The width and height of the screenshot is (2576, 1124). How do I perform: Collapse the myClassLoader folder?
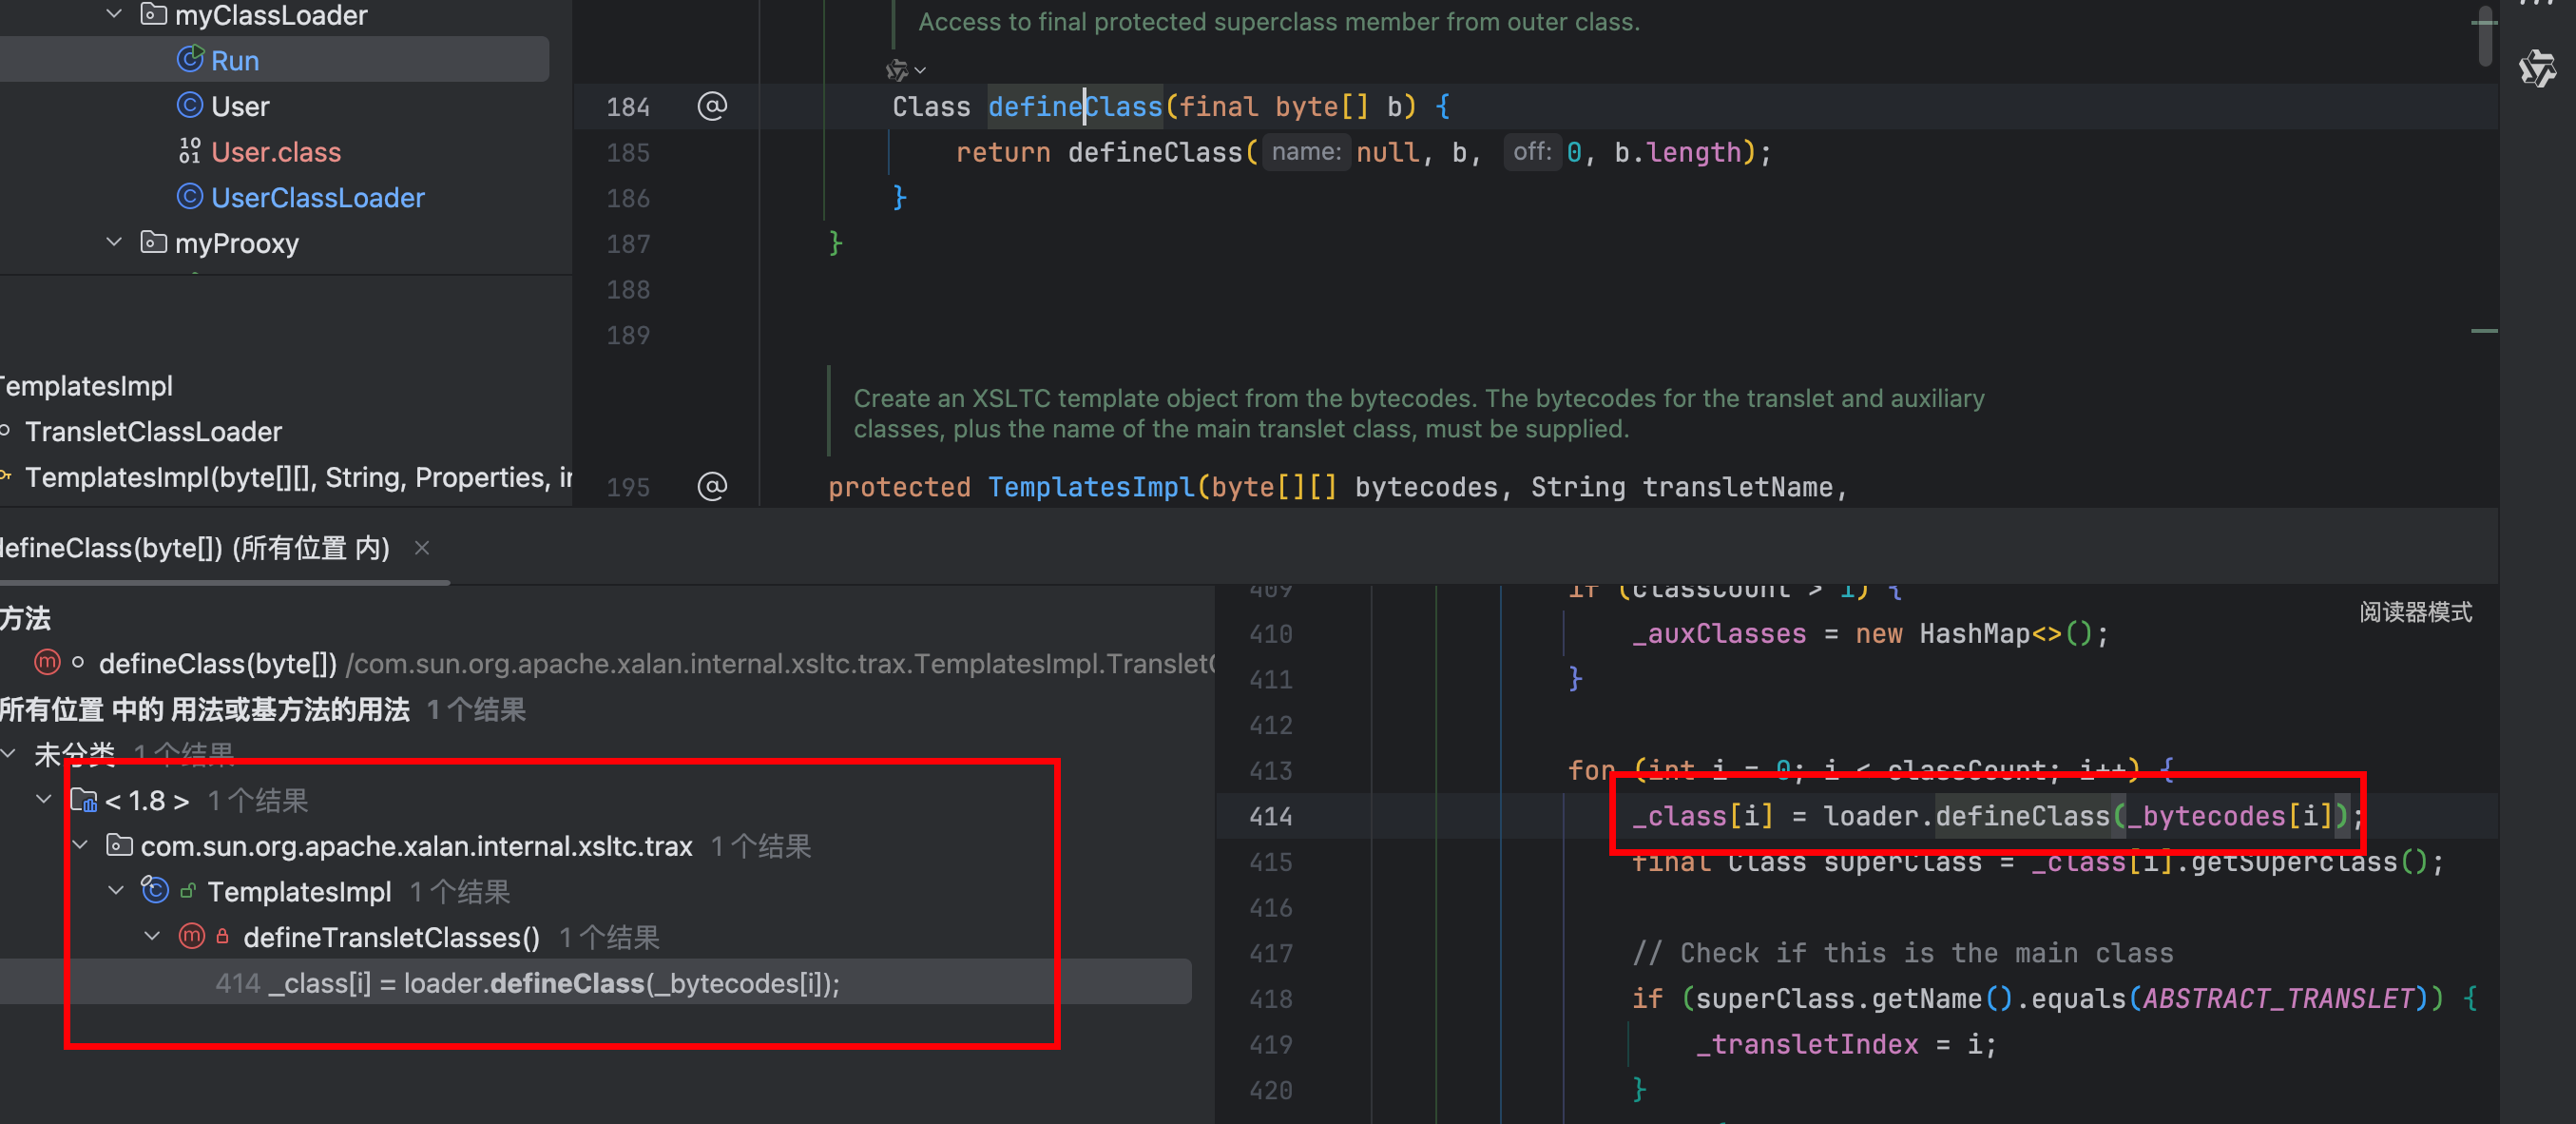pyautogui.click(x=114, y=14)
